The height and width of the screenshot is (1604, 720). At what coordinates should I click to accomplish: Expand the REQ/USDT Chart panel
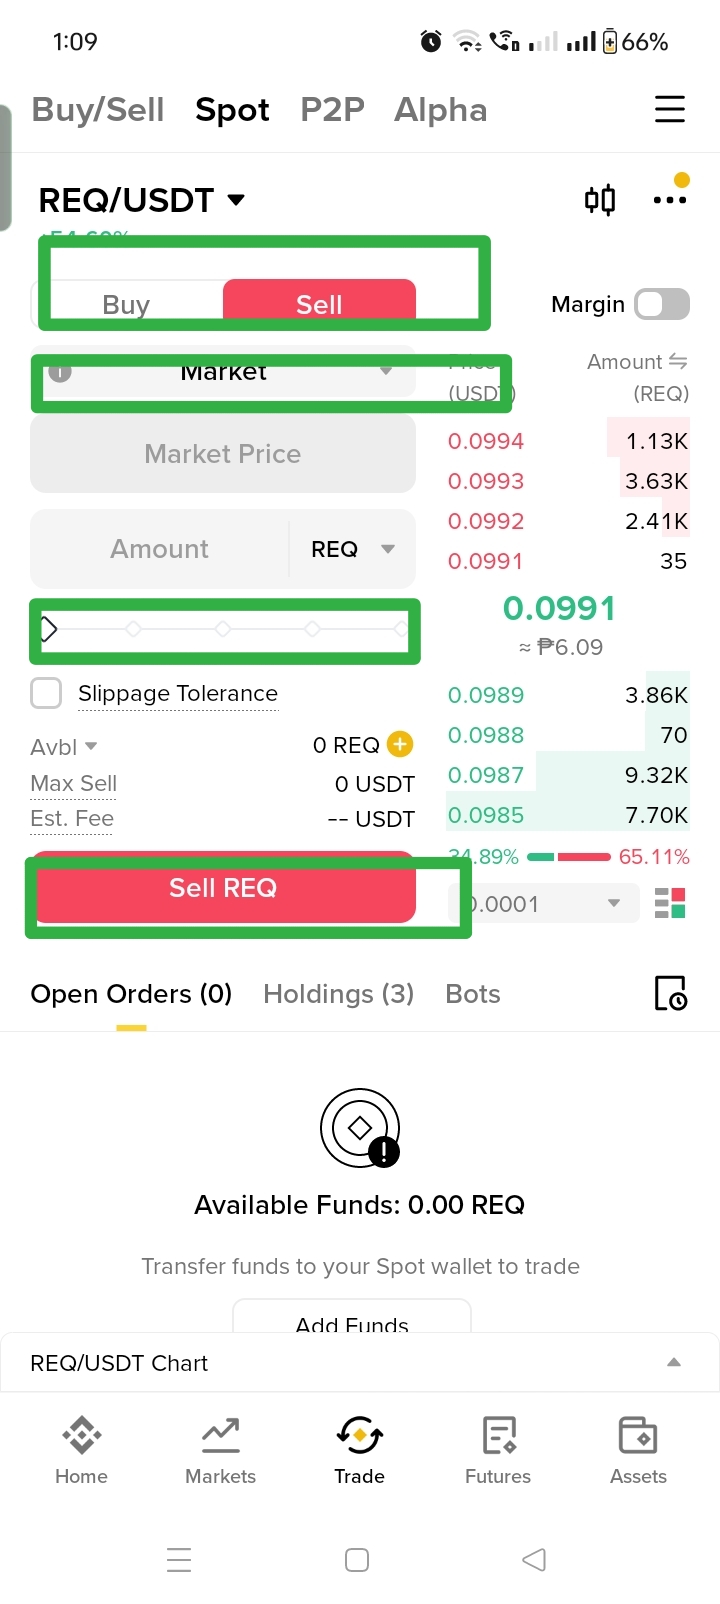360,1363
